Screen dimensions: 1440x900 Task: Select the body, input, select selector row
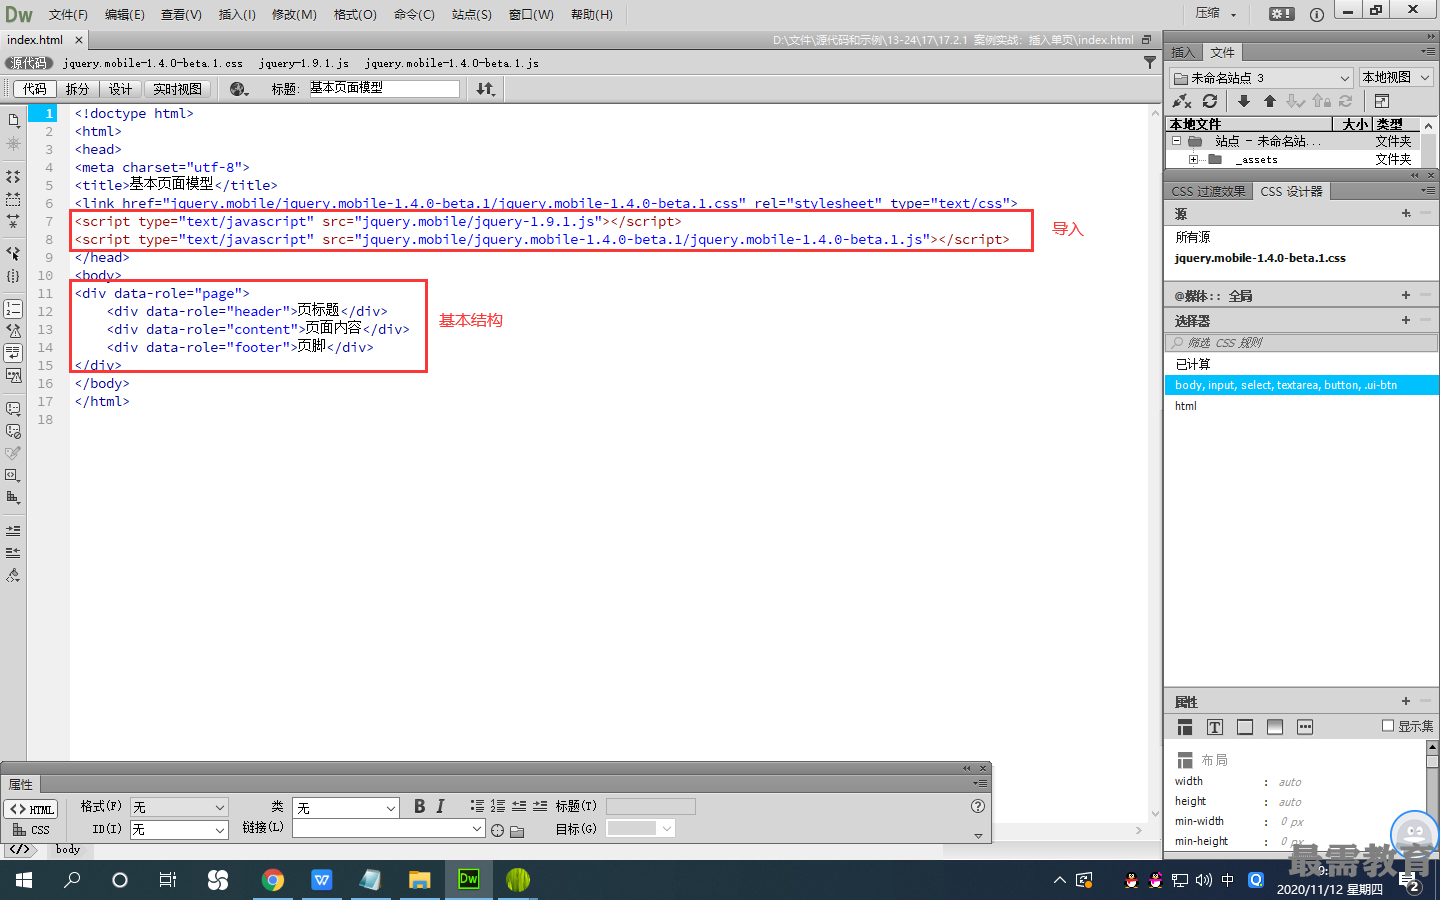pyautogui.click(x=1301, y=385)
